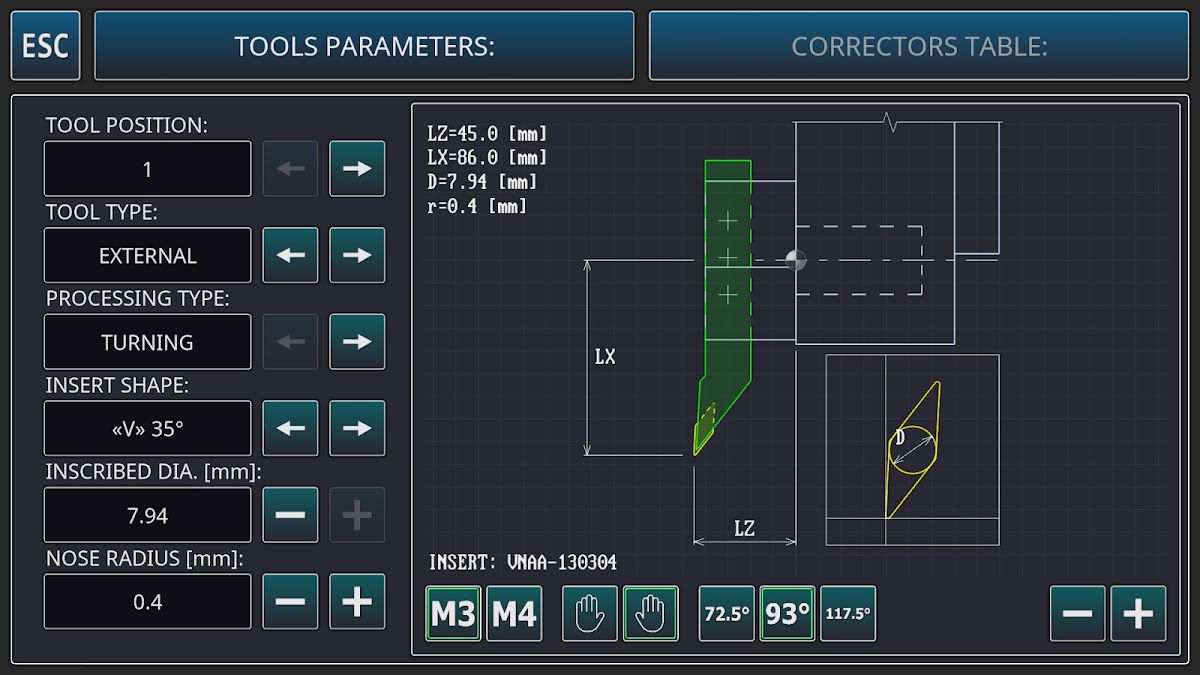
Task: Switch to previous insert shape
Action: click(290, 428)
